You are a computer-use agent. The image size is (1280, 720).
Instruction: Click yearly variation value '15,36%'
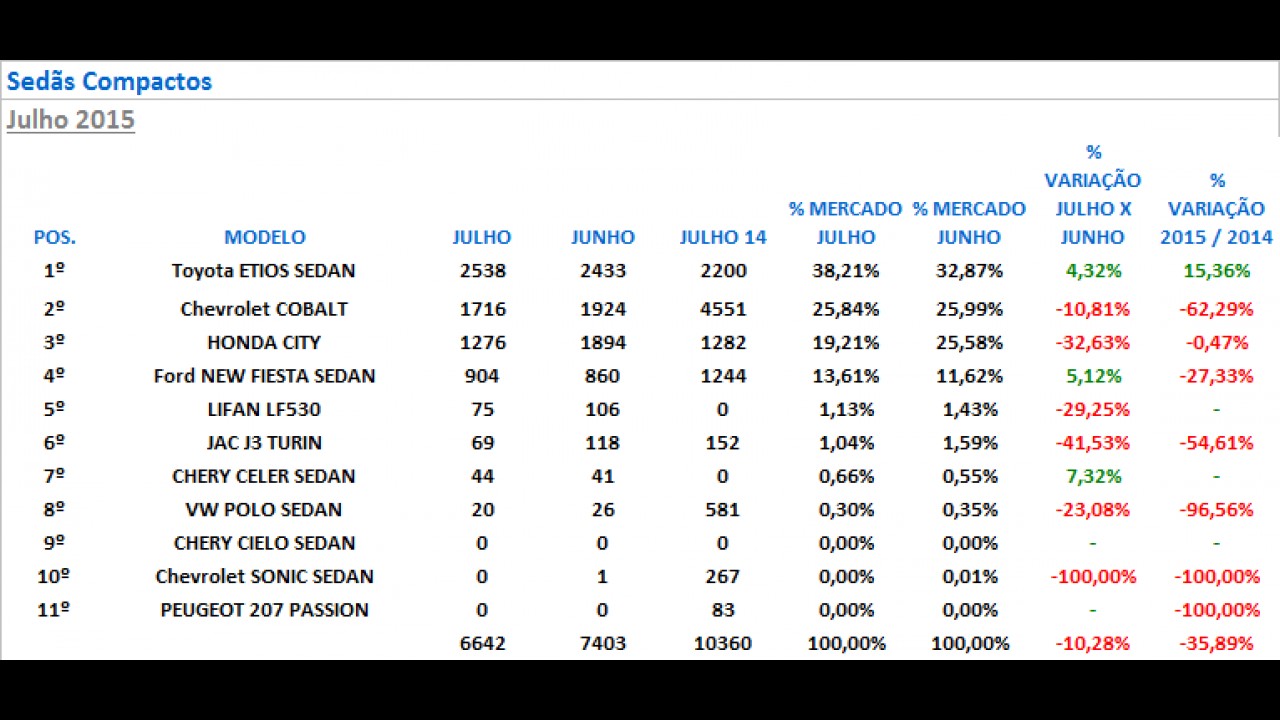coord(1217,271)
